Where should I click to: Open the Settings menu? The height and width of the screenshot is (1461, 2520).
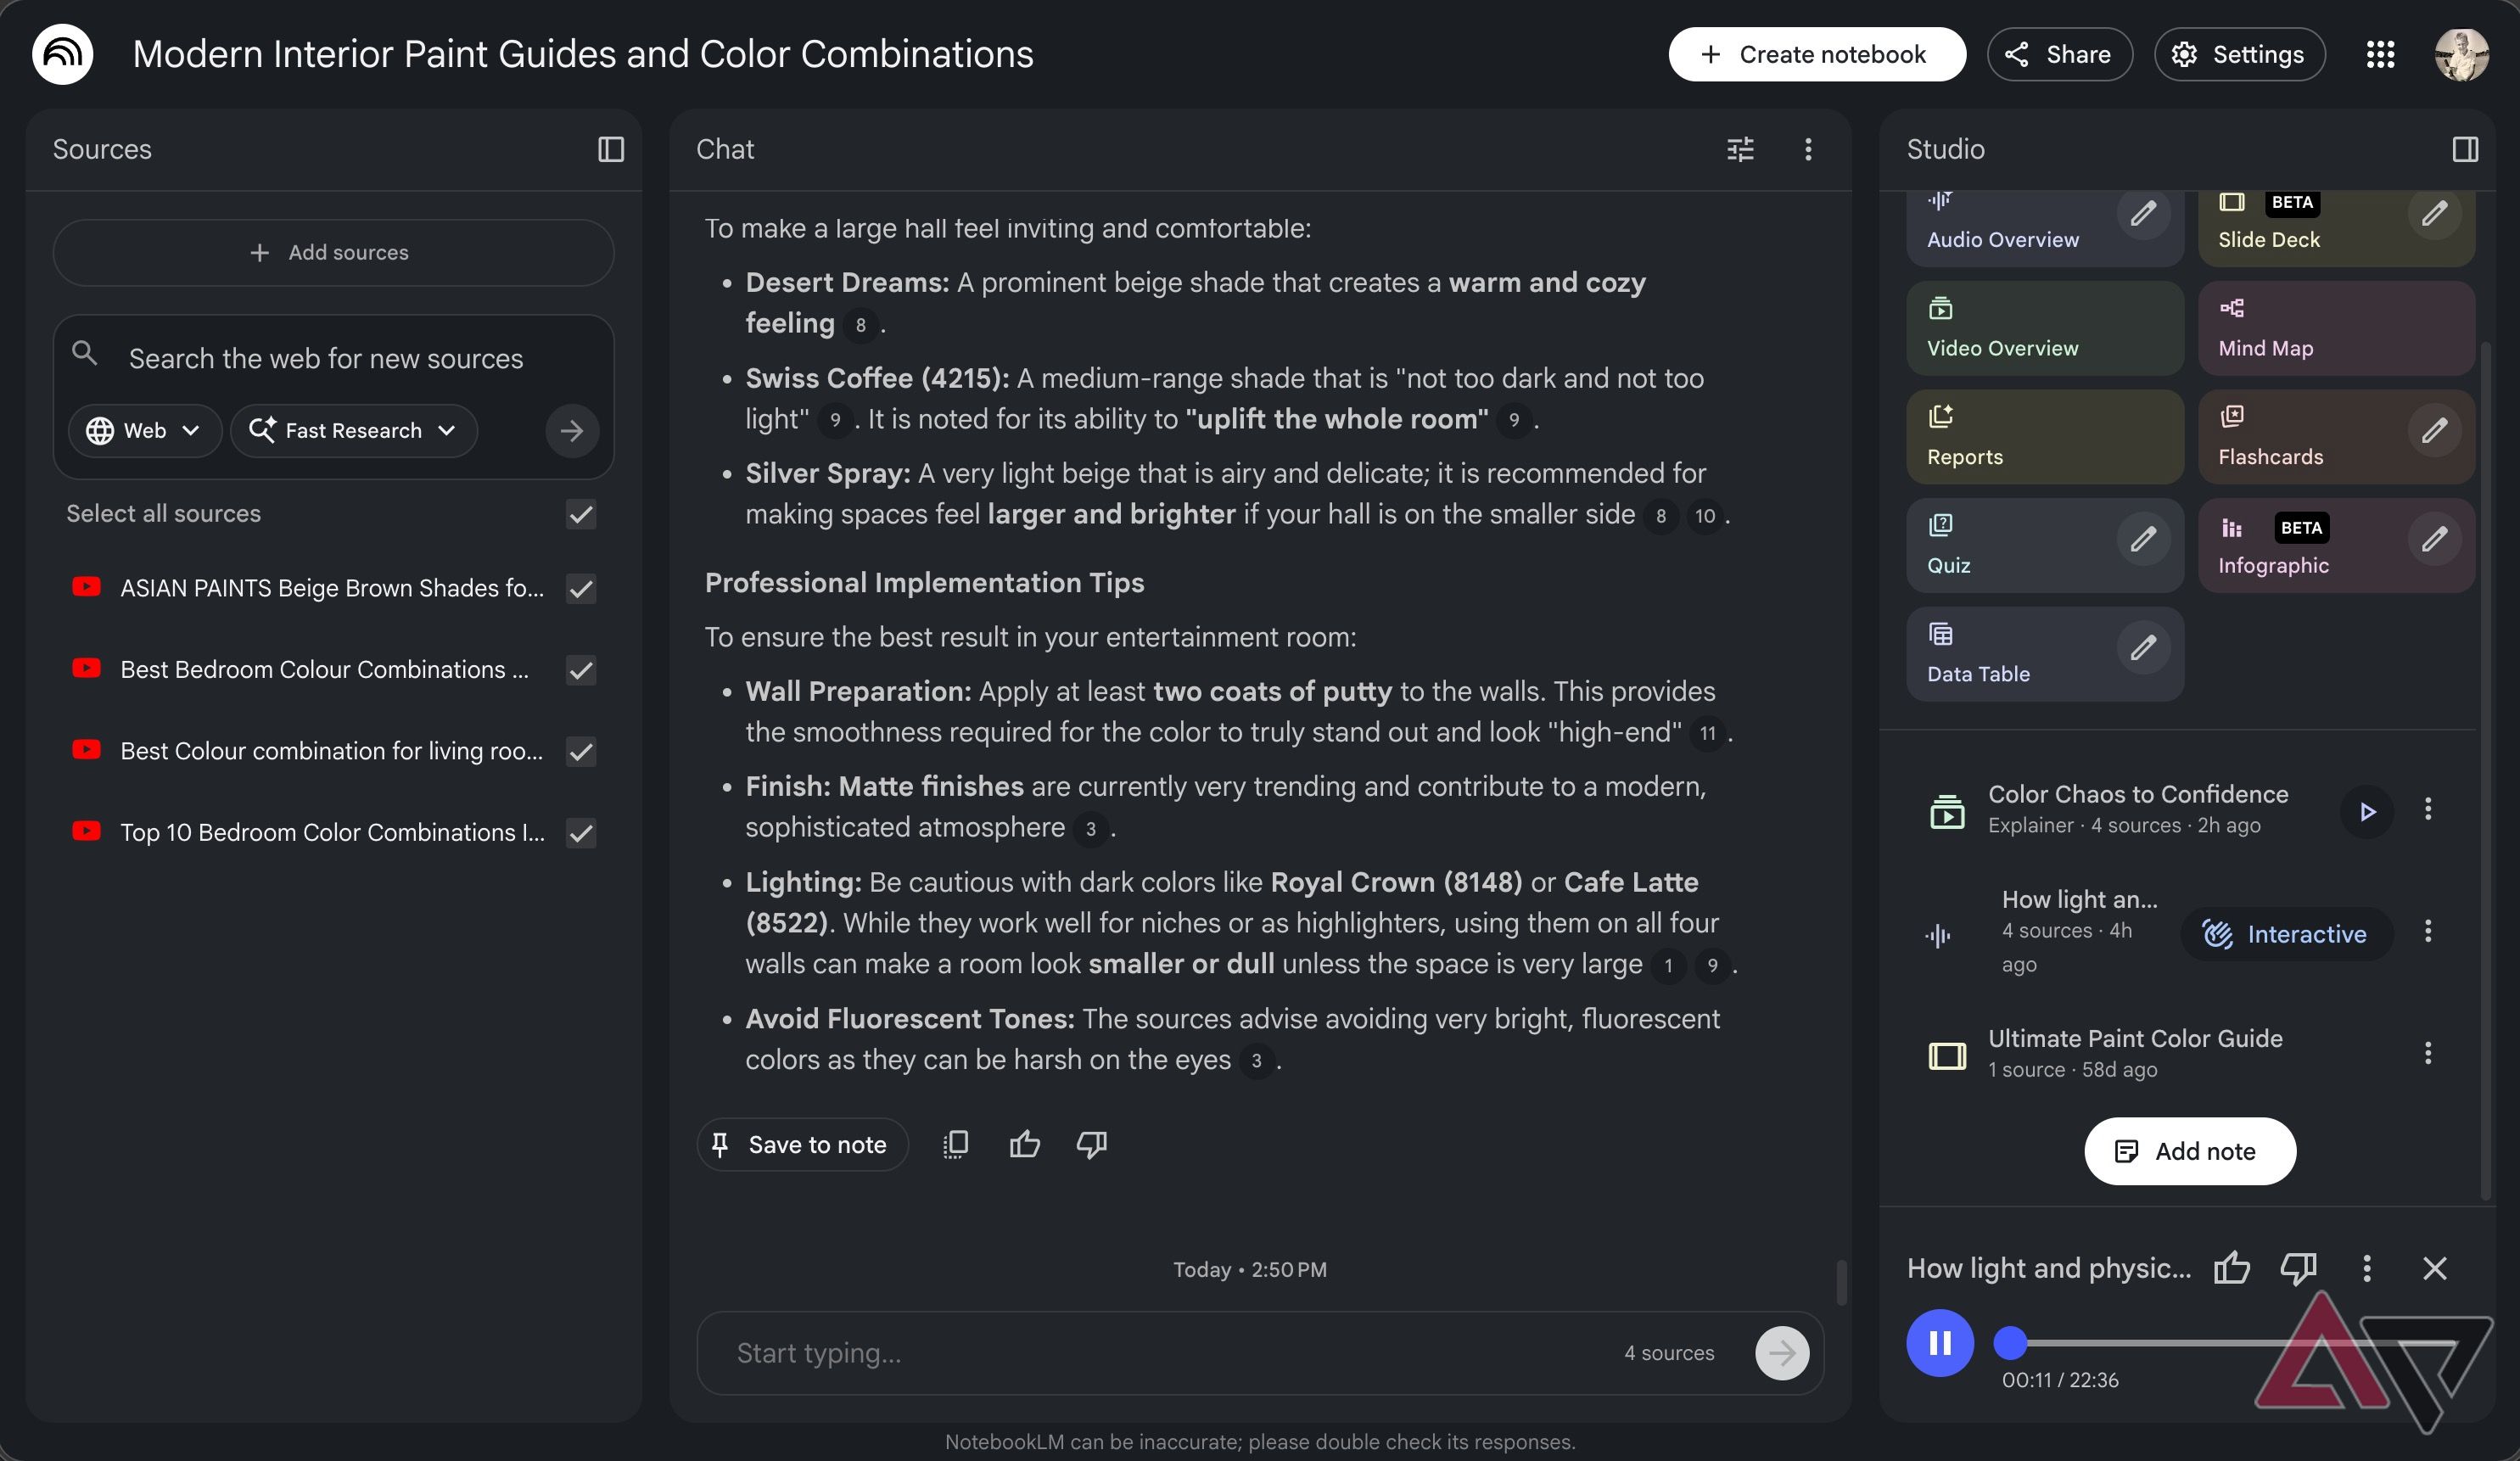click(x=2240, y=54)
